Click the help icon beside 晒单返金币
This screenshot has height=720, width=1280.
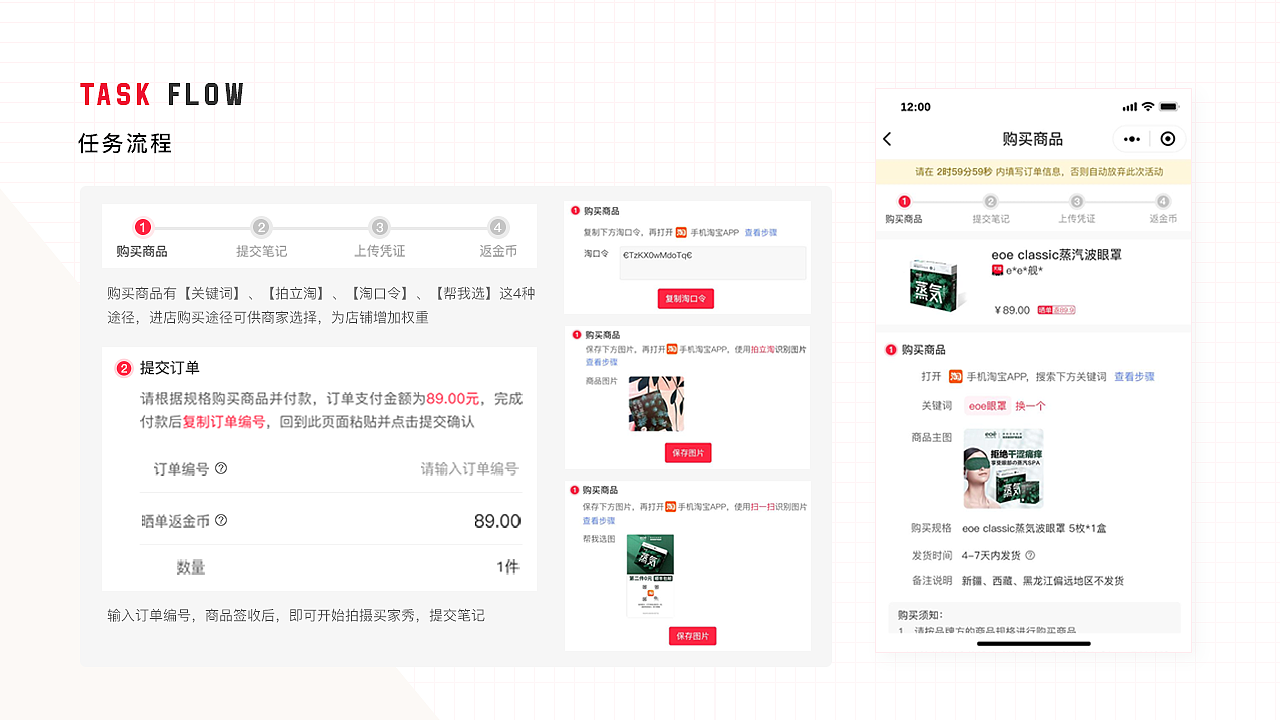coord(221,520)
